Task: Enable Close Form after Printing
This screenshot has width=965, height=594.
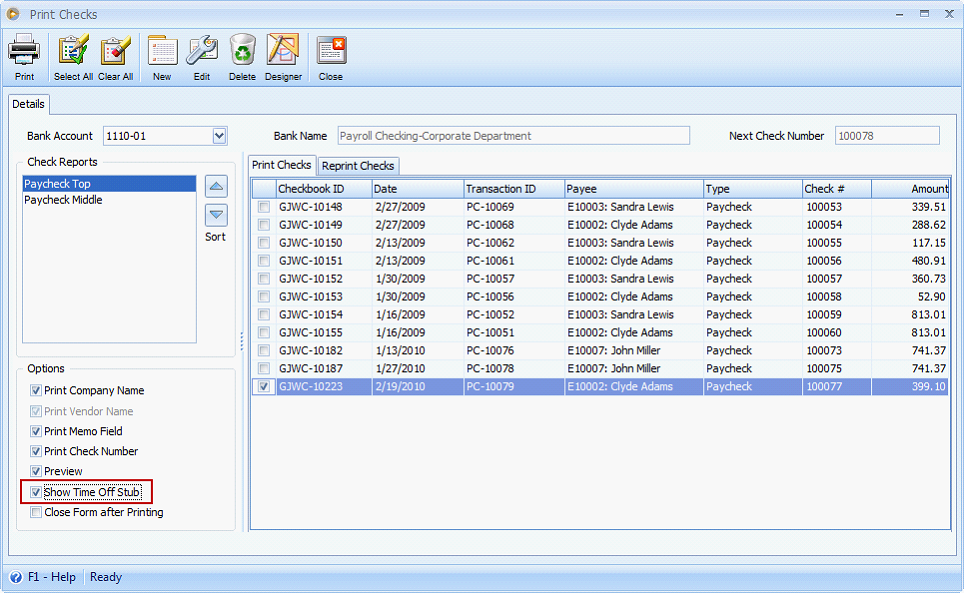Action: pyautogui.click(x=36, y=512)
